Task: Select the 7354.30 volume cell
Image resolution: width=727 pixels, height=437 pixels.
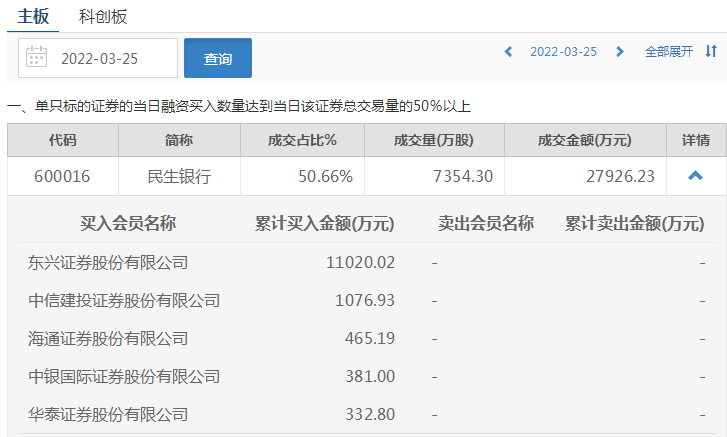Action: 434,176
